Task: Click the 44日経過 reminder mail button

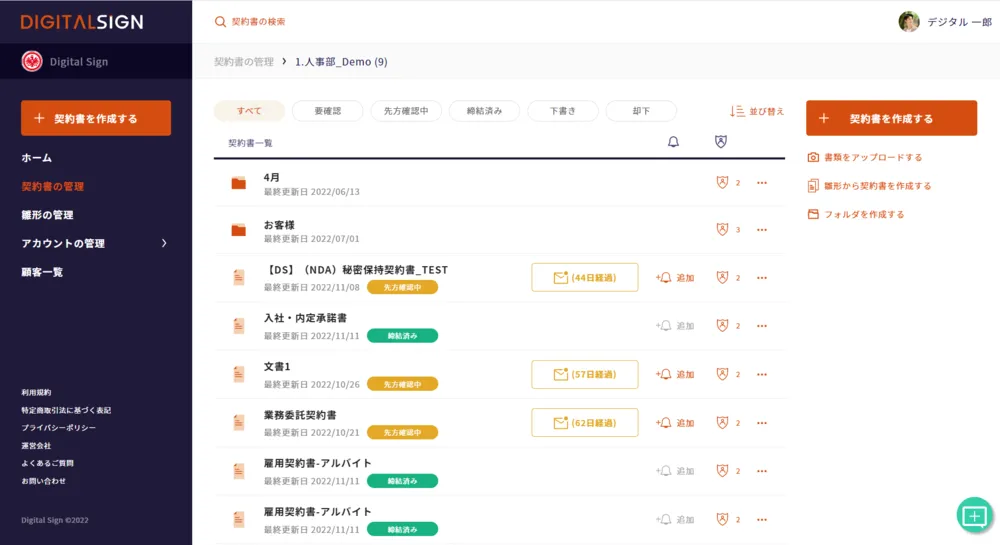Action: click(584, 278)
